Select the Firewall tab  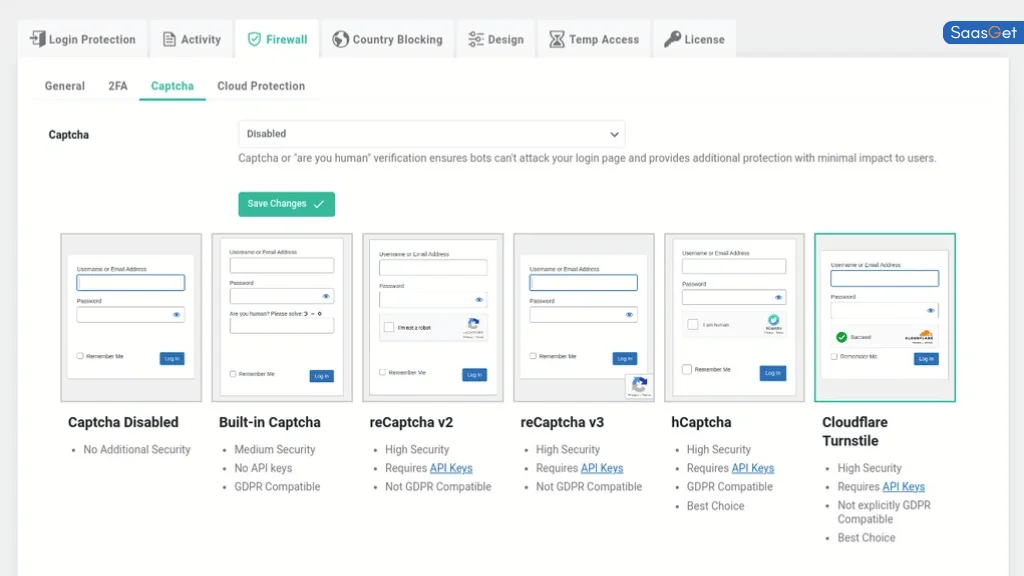278,39
